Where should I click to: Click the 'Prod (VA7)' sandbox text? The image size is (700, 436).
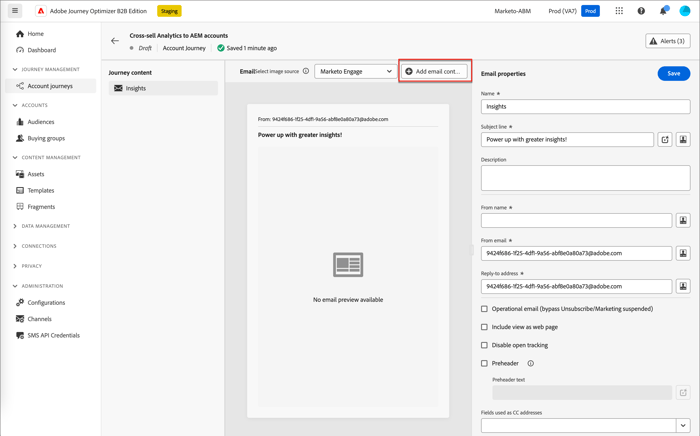(x=562, y=11)
